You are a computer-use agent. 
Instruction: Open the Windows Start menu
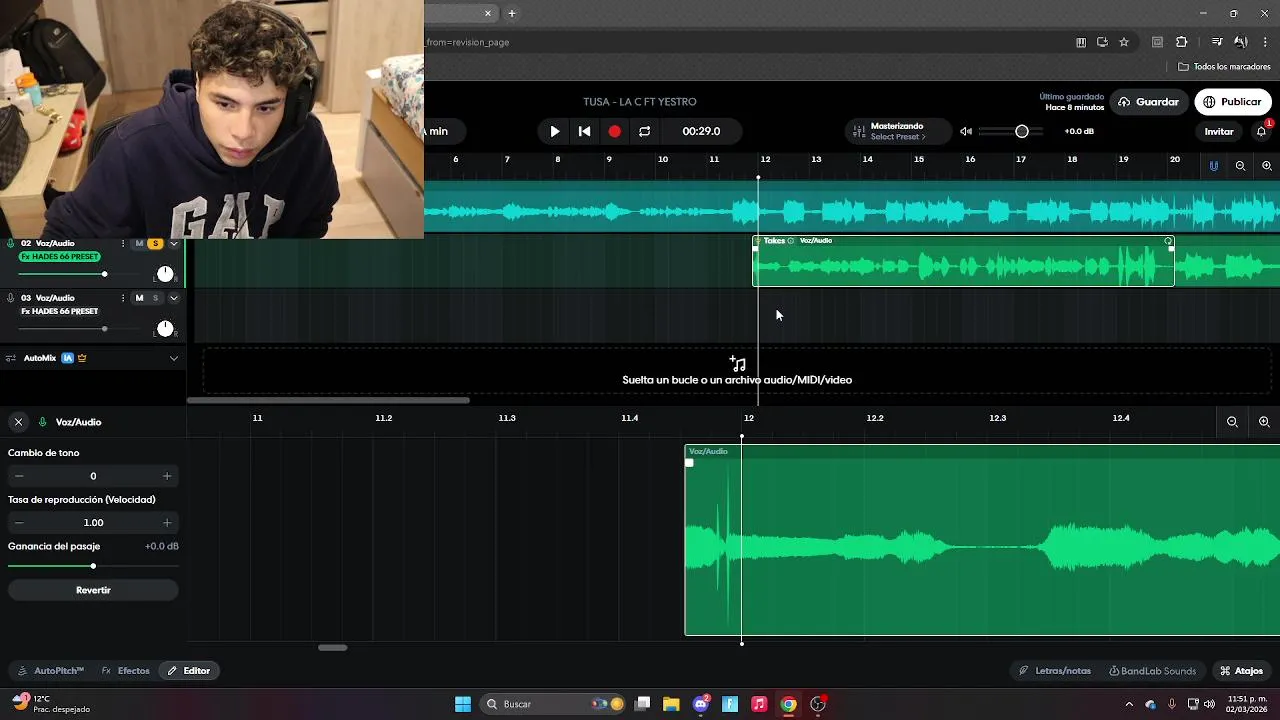(x=463, y=704)
